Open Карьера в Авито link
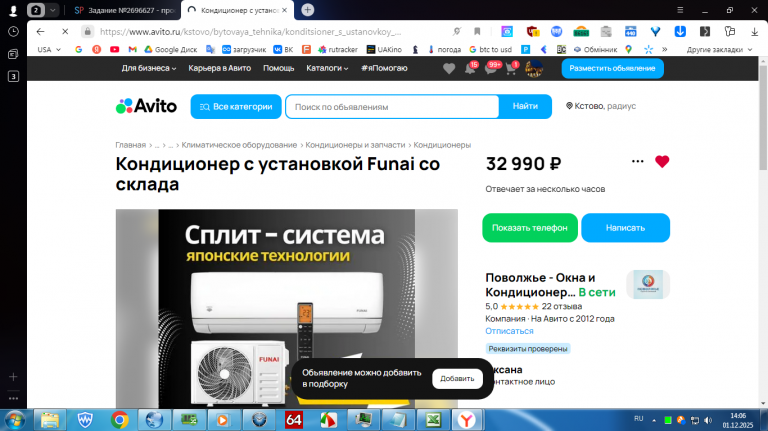This screenshot has width=768, height=431. coord(219,68)
